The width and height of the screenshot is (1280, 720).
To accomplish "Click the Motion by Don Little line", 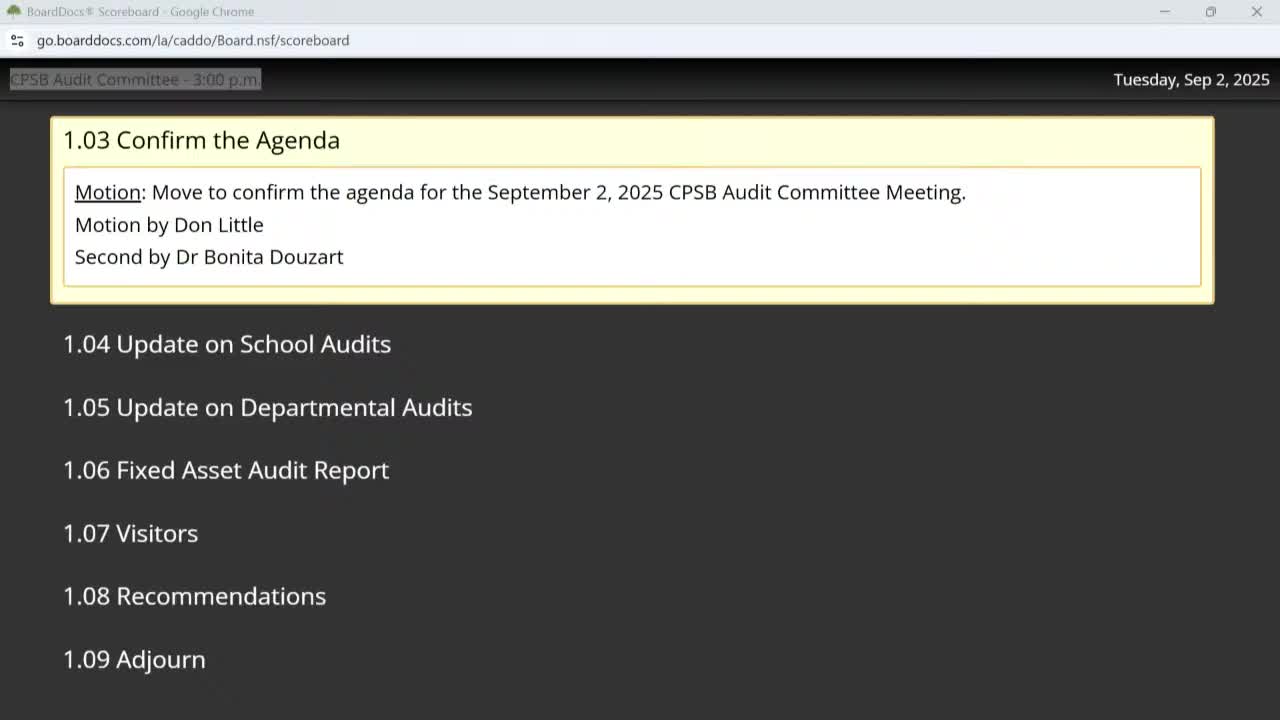I will pos(169,225).
